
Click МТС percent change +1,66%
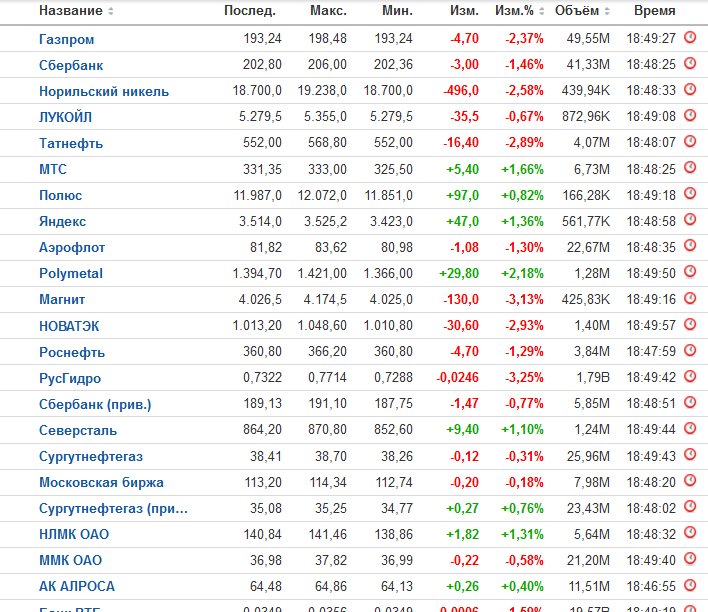point(522,170)
